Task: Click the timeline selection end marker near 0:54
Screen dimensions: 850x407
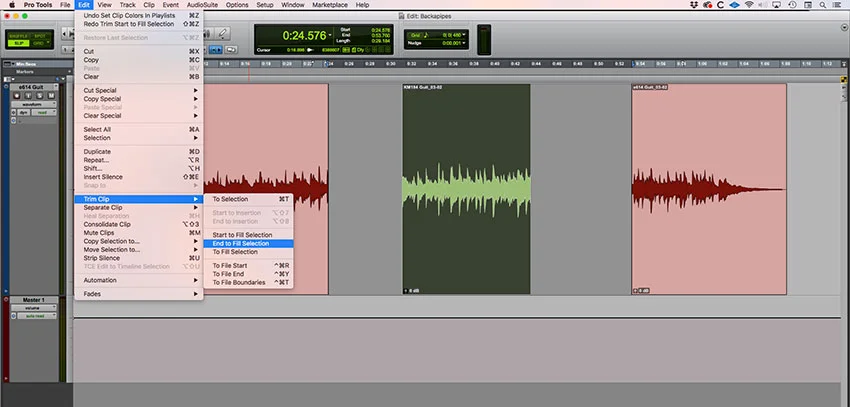Action: pyautogui.click(x=634, y=64)
